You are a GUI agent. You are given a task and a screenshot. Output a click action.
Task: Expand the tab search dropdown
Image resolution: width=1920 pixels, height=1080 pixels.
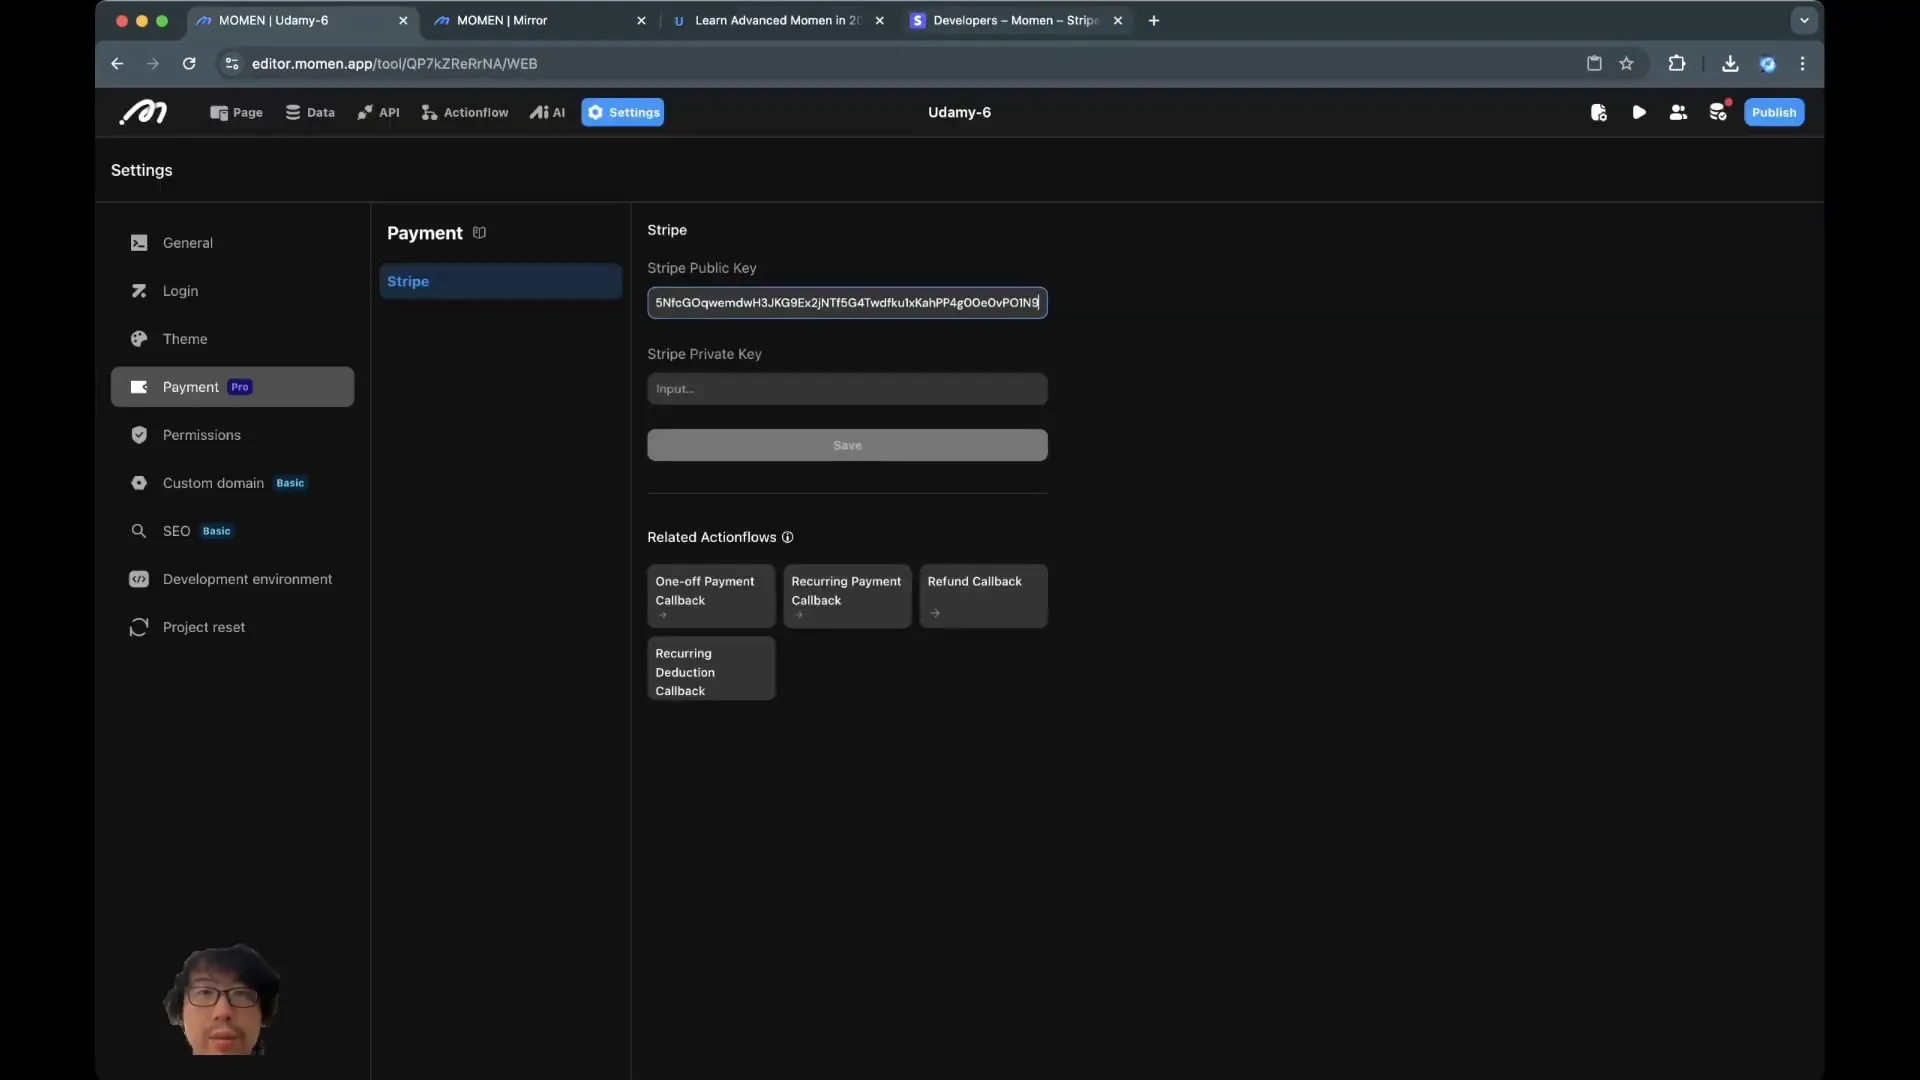pos(1805,20)
